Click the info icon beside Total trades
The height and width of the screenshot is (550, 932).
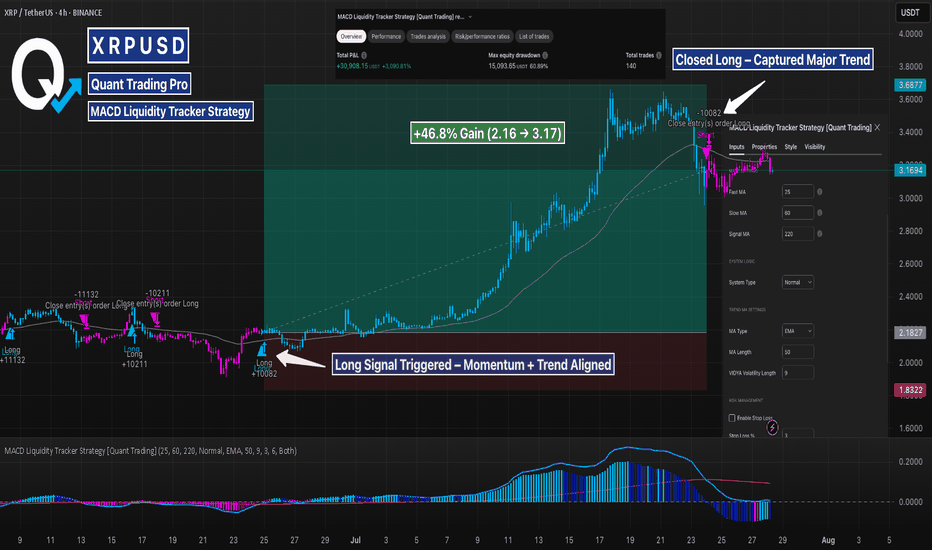[659, 55]
